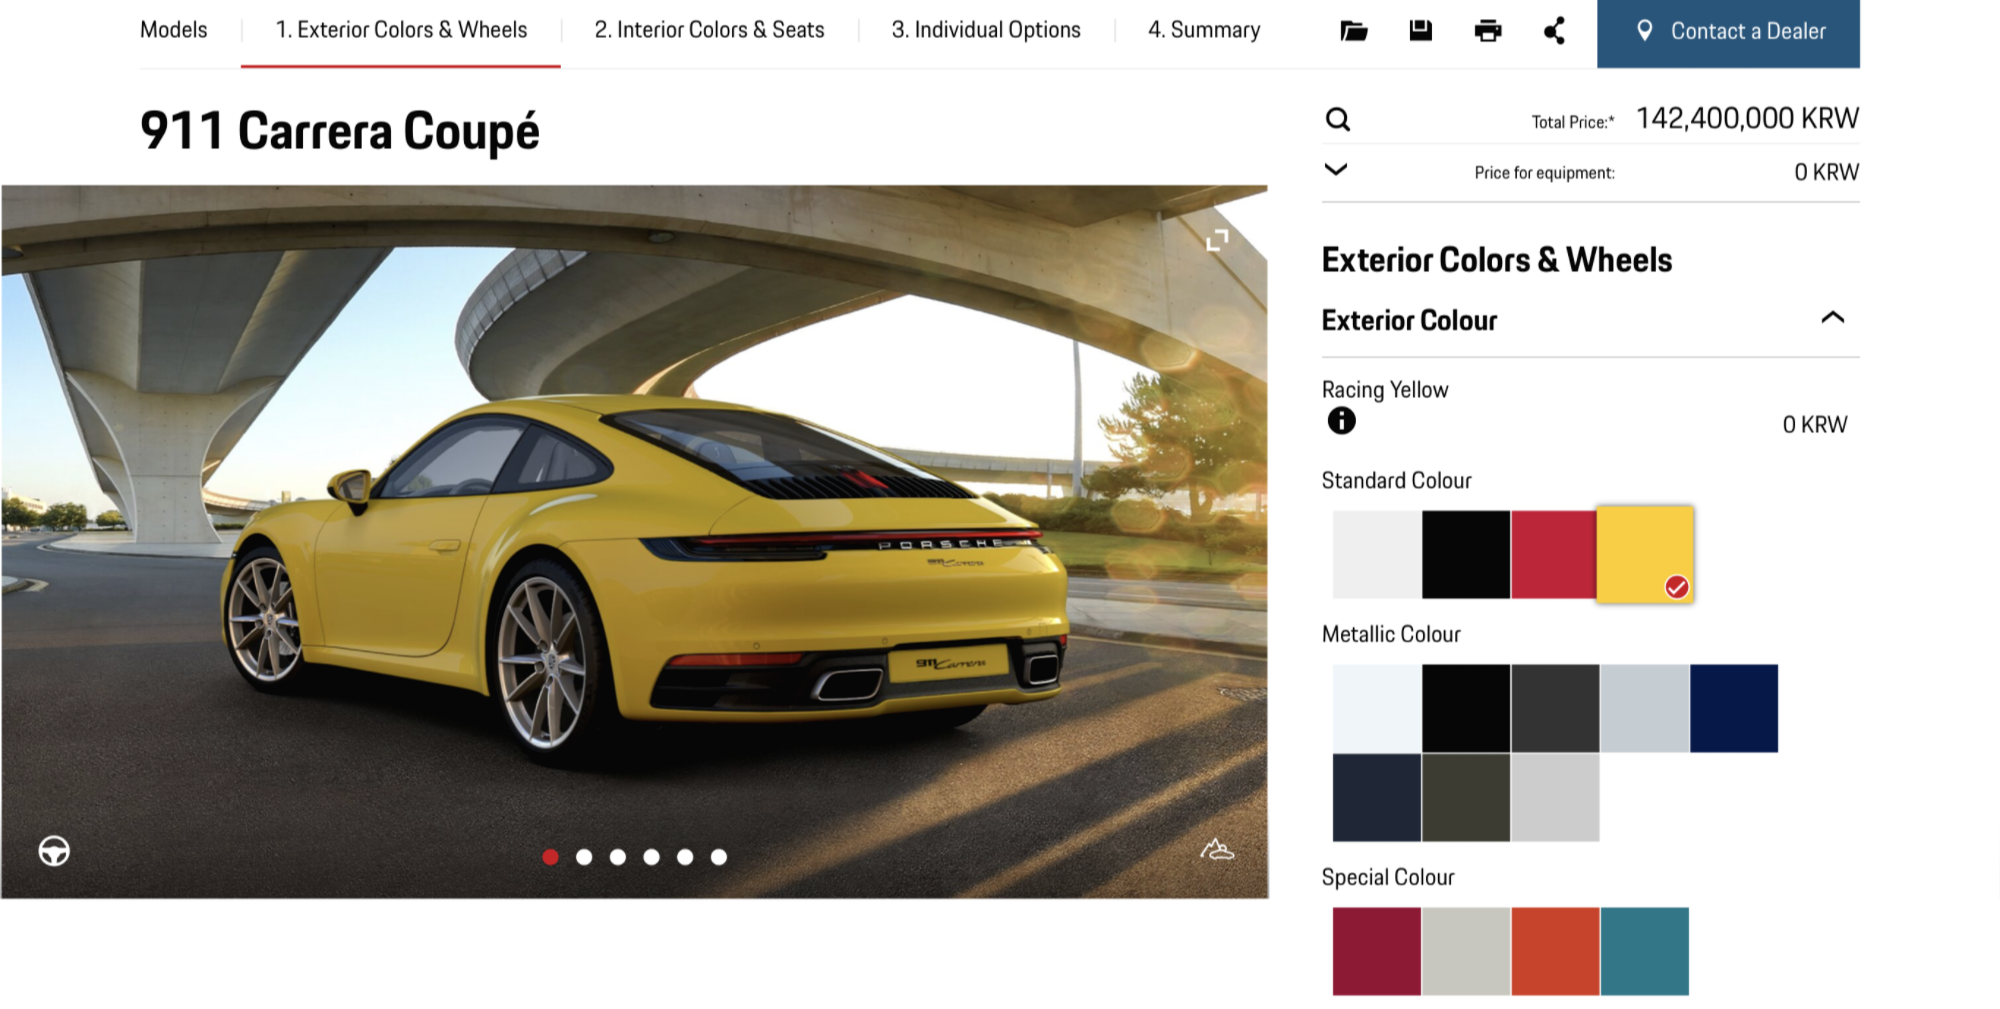Switch to interior steering wheel view

[54, 851]
